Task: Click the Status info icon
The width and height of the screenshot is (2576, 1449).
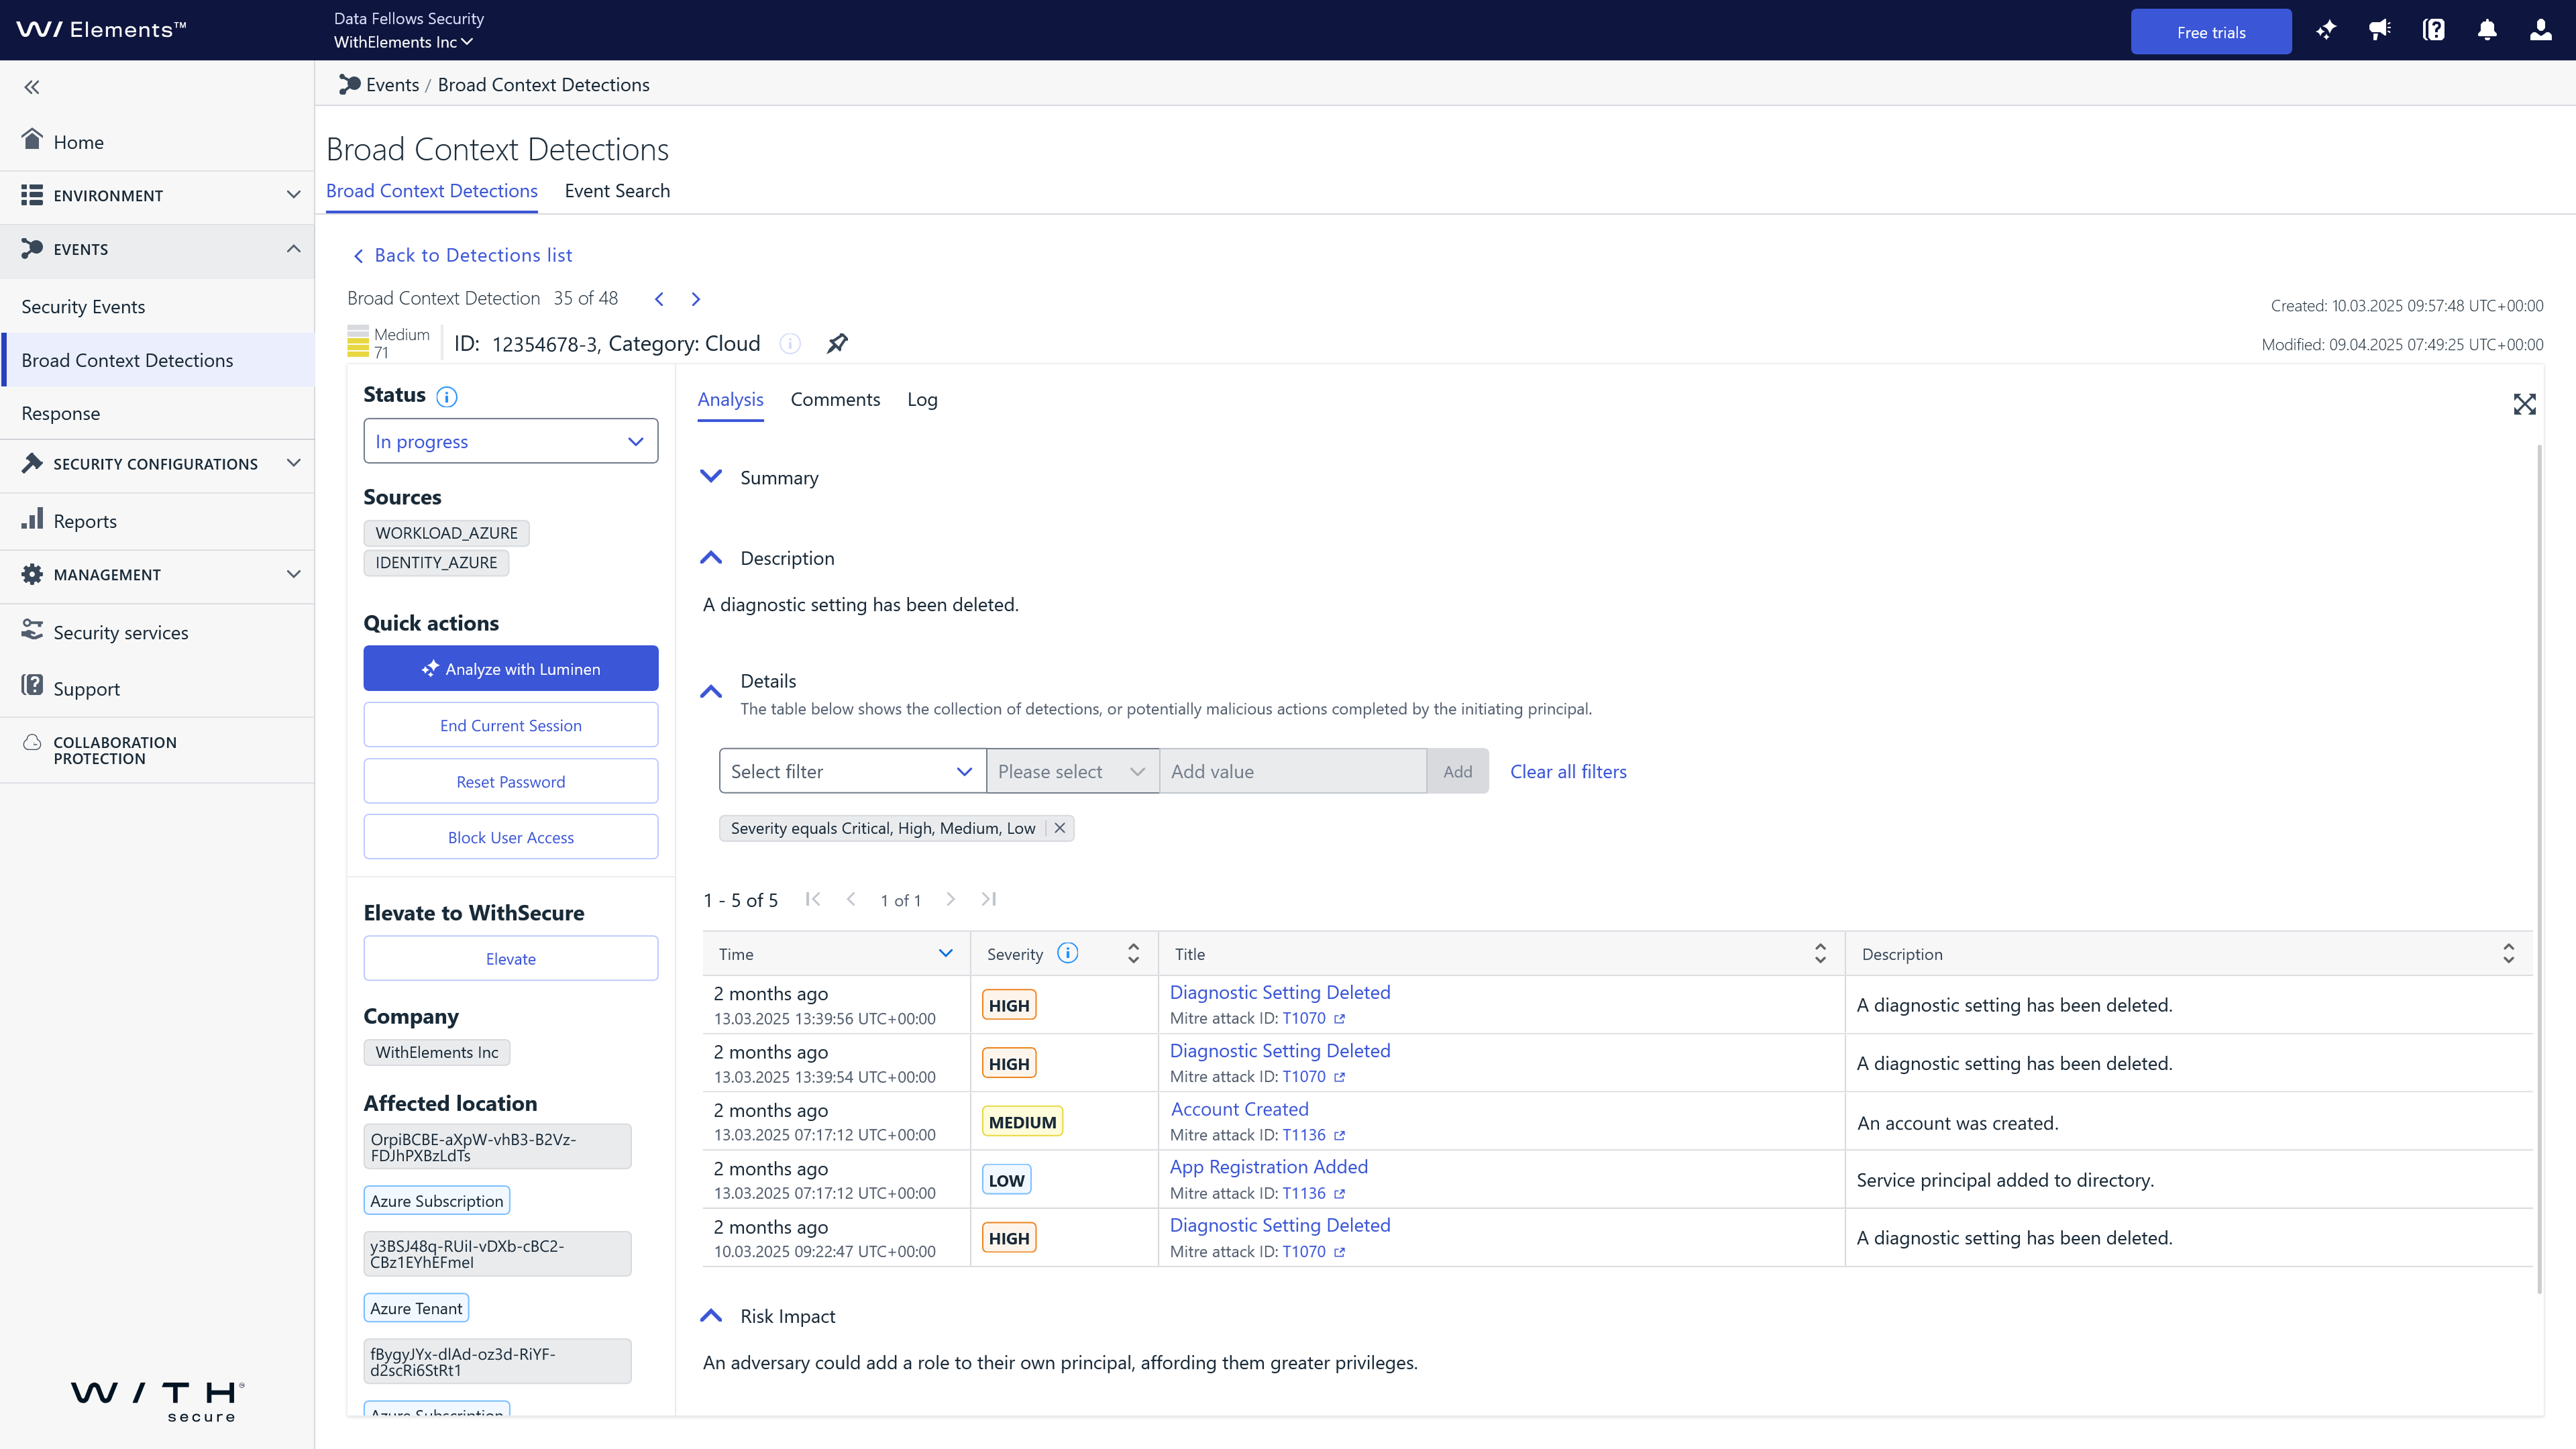Action: click(x=447, y=397)
